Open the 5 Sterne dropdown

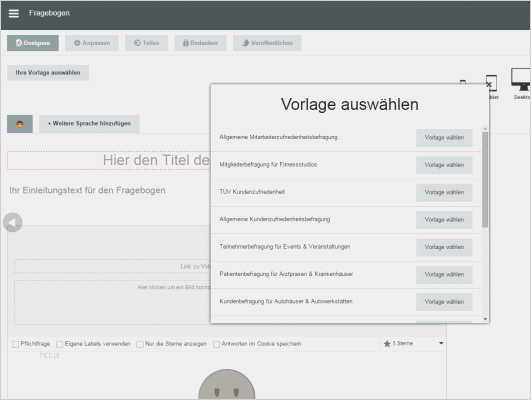(x=413, y=343)
